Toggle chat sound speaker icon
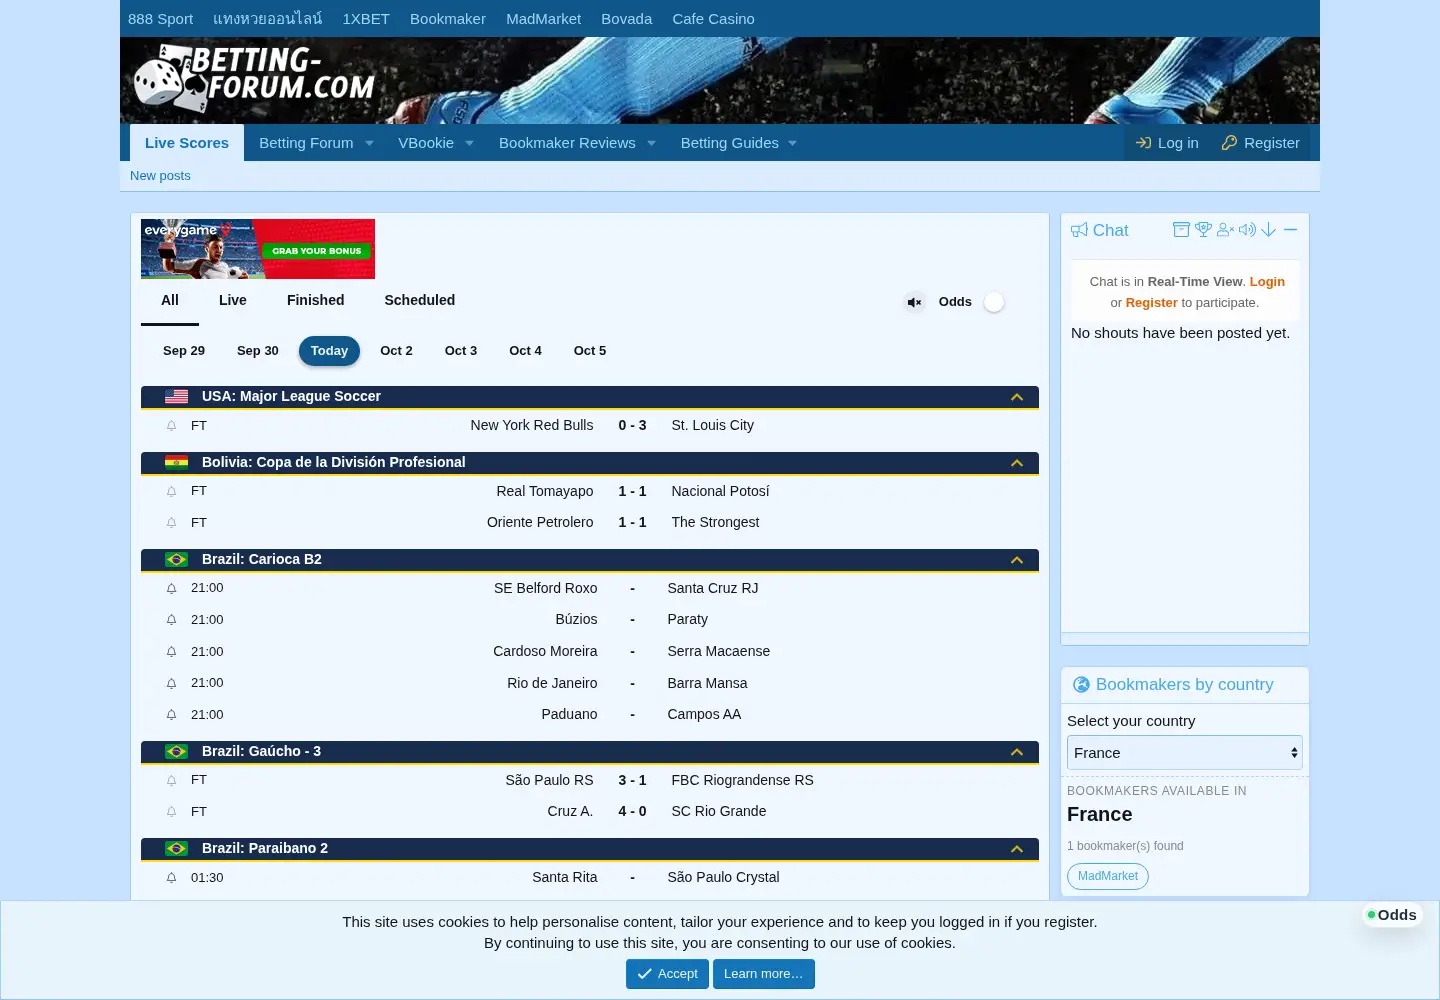Viewport: 1440px width, 1000px height. pos(1247,230)
